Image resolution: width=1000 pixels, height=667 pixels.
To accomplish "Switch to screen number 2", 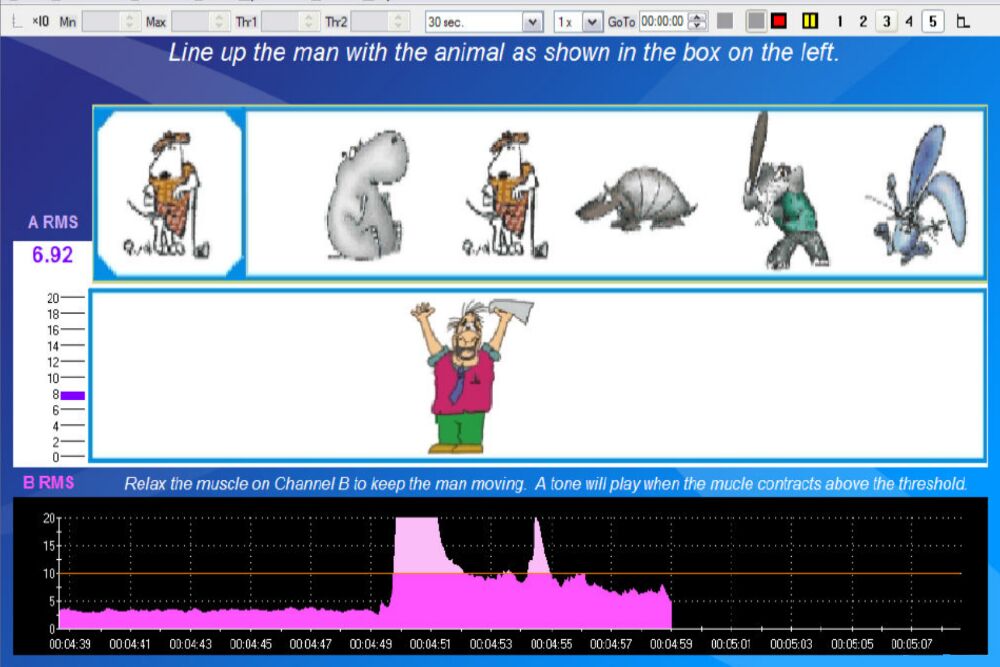I will 863,21.
